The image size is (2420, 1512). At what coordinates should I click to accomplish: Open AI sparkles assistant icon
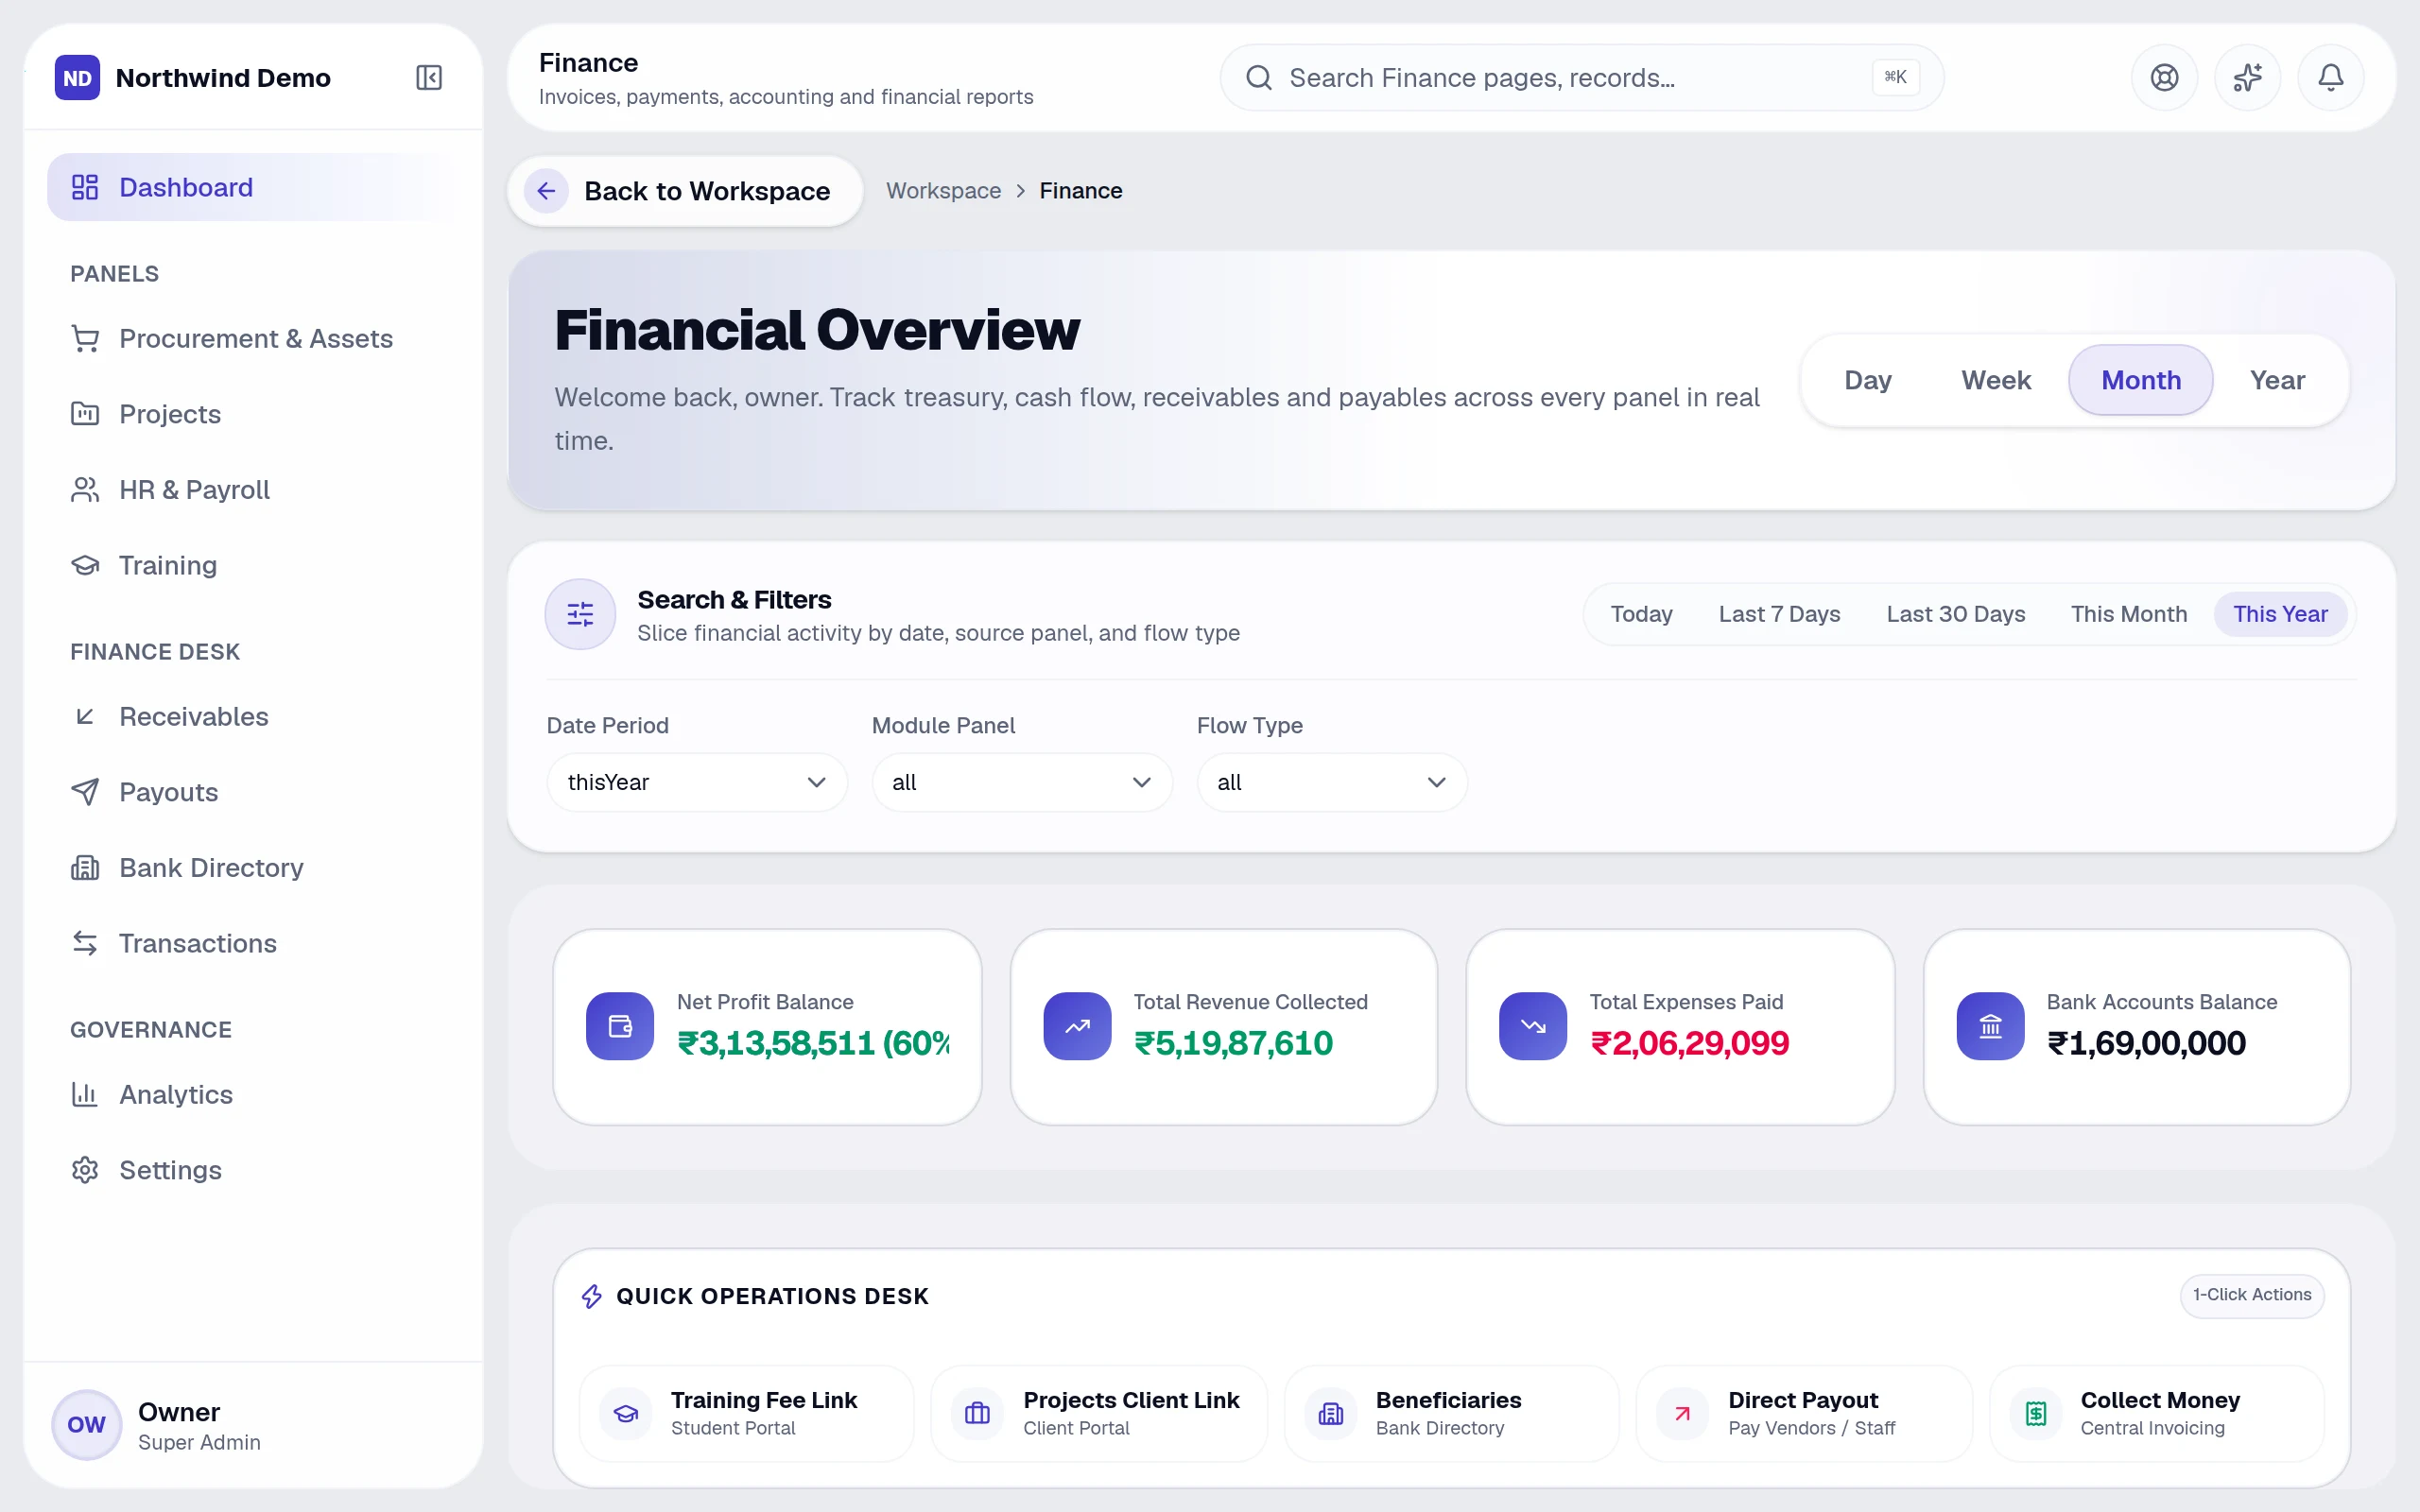[2247, 77]
